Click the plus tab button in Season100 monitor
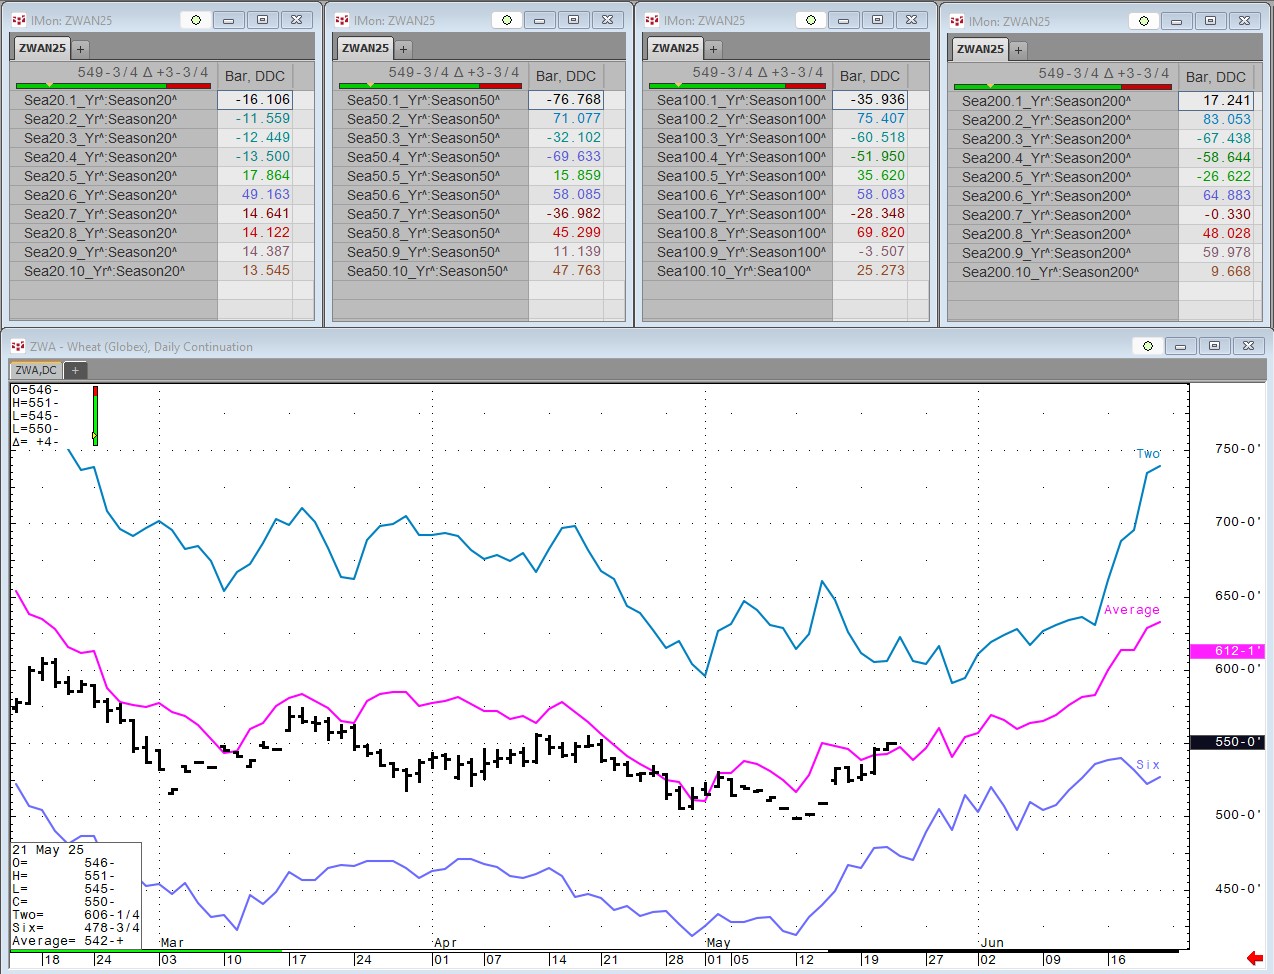The image size is (1274, 974). pyautogui.click(x=713, y=48)
